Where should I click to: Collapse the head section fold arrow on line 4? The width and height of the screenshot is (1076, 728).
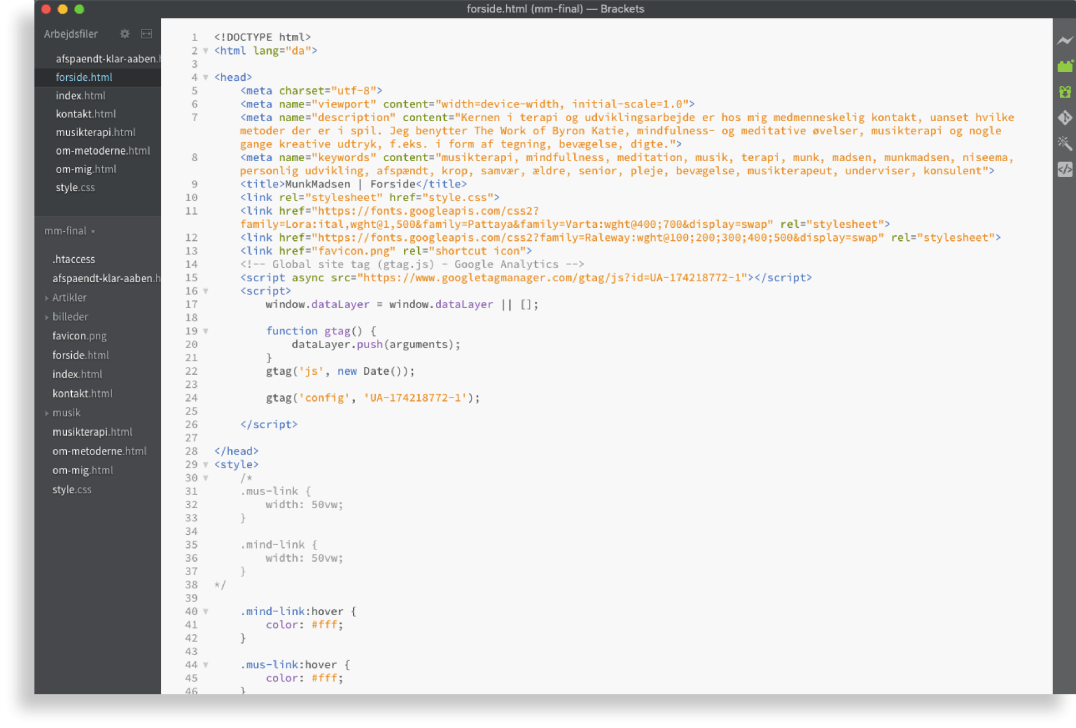click(205, 78)
